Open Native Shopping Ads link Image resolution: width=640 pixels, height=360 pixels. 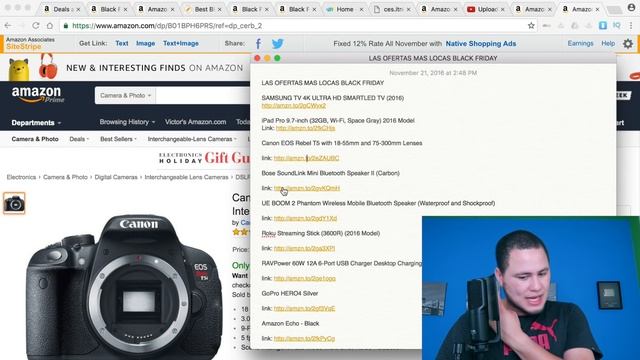[x=481, y=44]
